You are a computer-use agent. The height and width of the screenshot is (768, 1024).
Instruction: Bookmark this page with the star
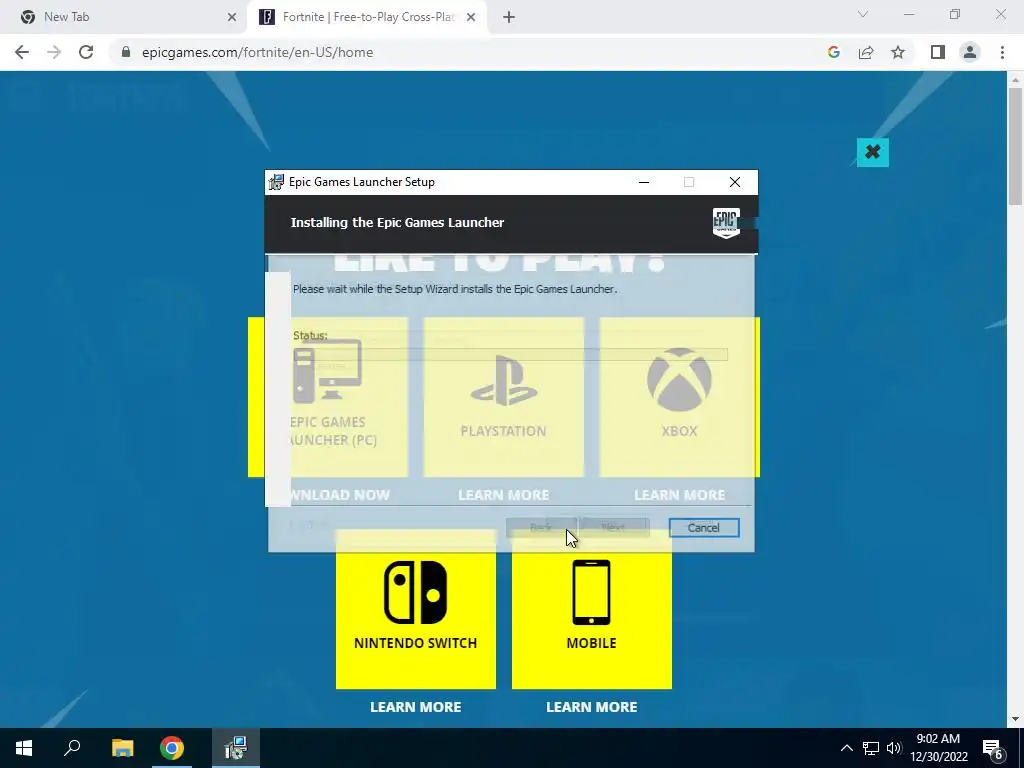(898, 52)
